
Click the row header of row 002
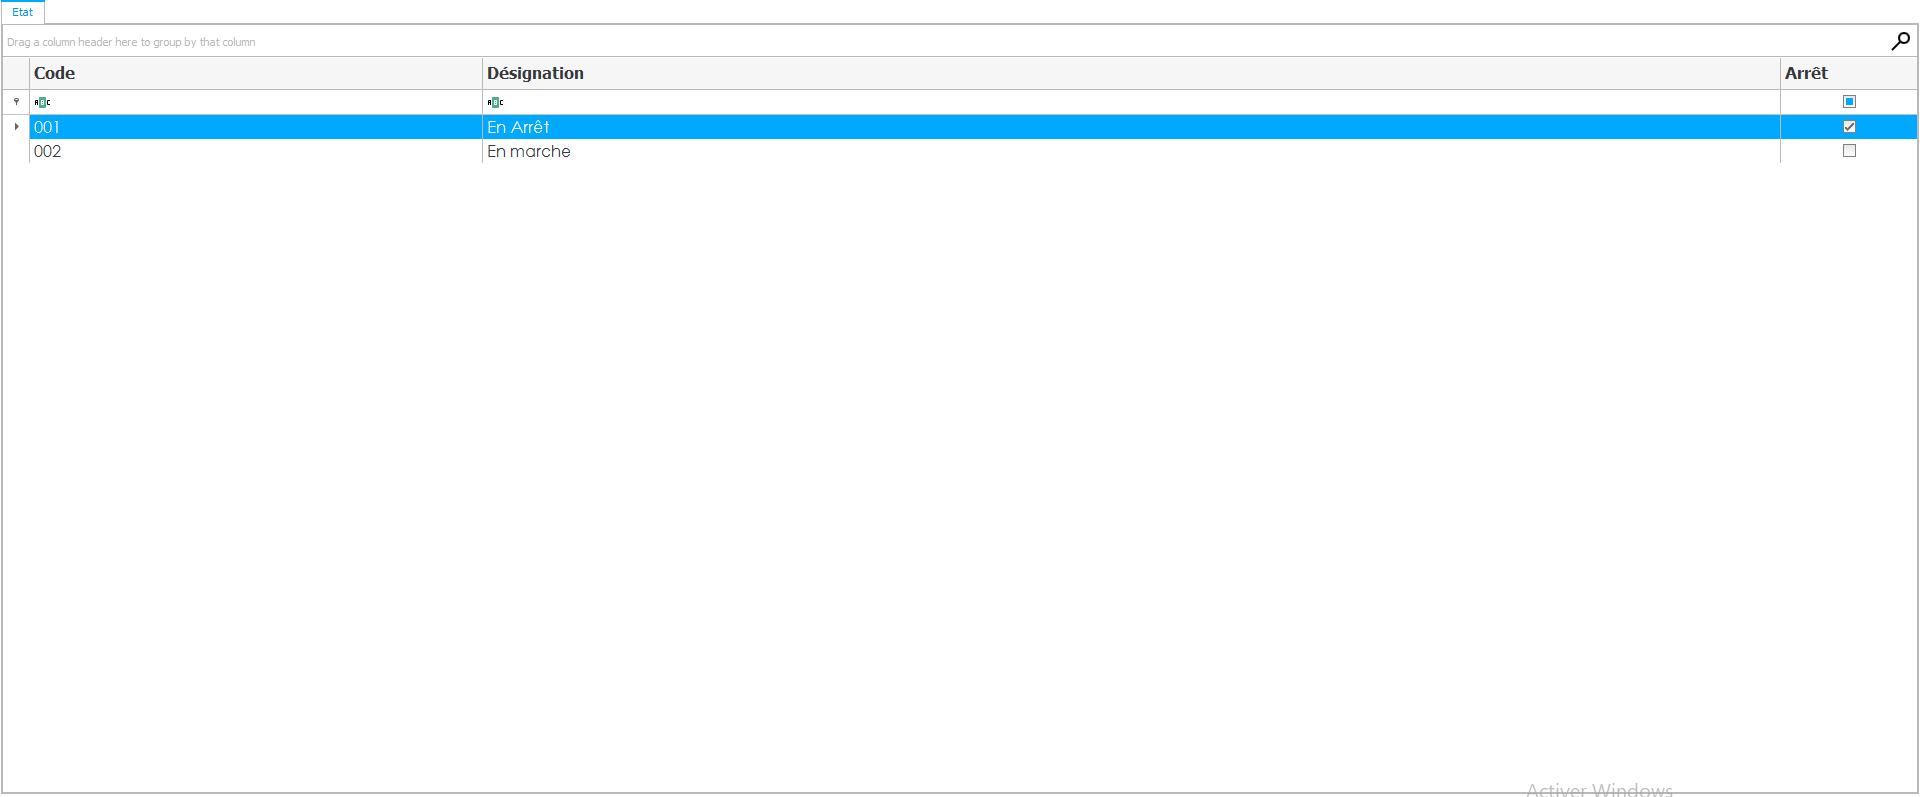click(16, 151)
